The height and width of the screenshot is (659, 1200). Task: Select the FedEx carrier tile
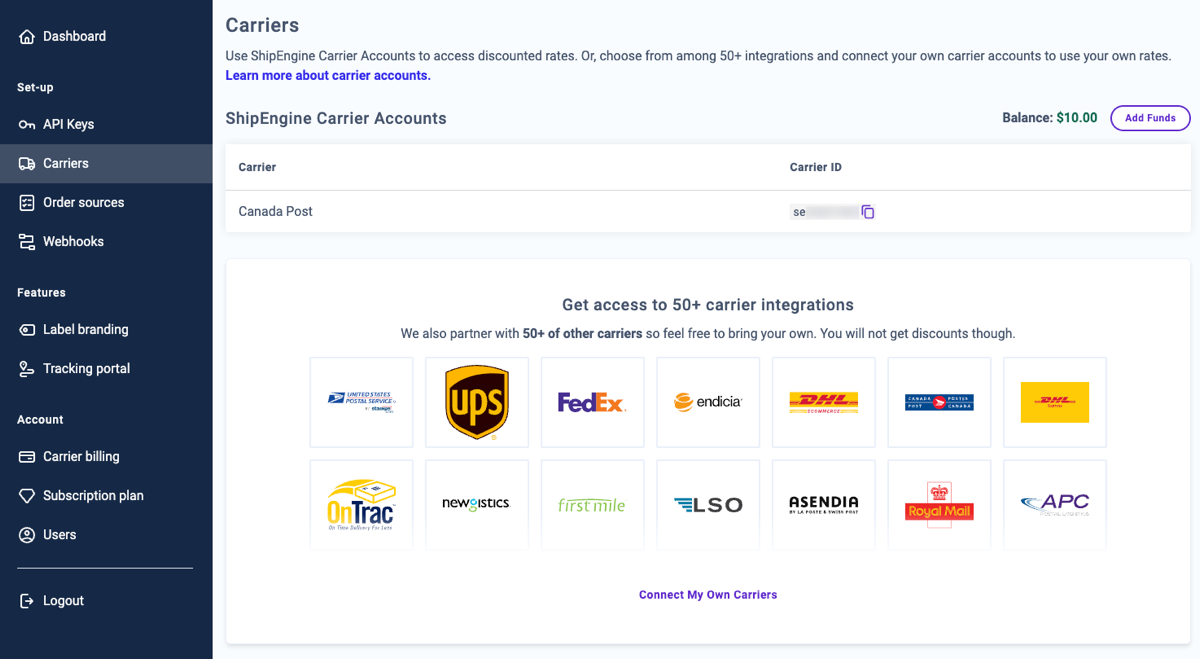(x=592, y=402)
